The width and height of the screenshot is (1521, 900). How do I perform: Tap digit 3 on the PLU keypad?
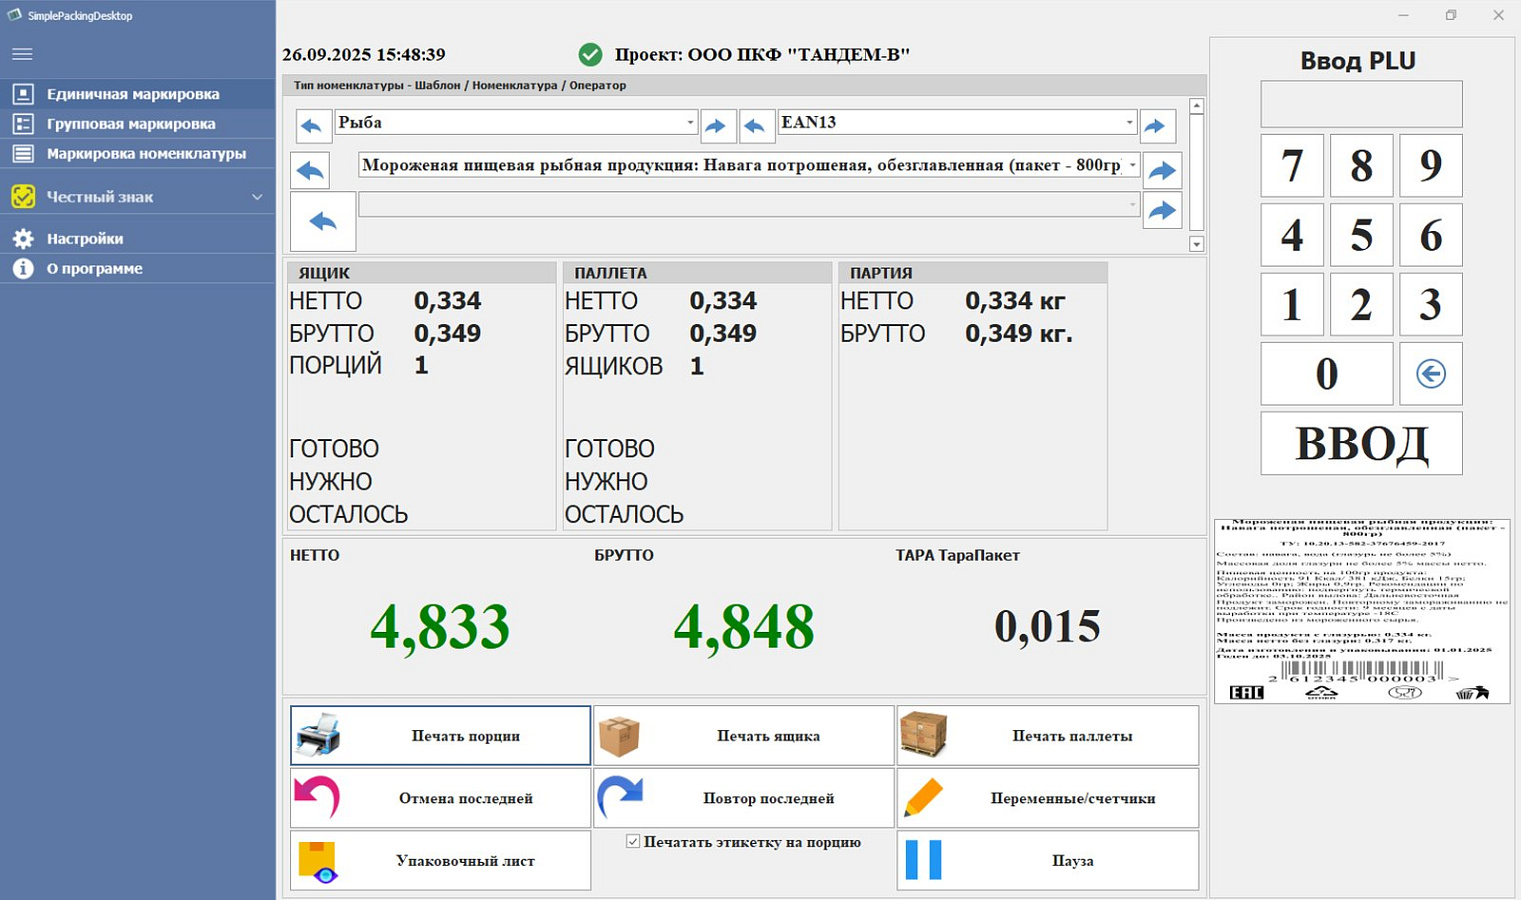(1431, 304)
